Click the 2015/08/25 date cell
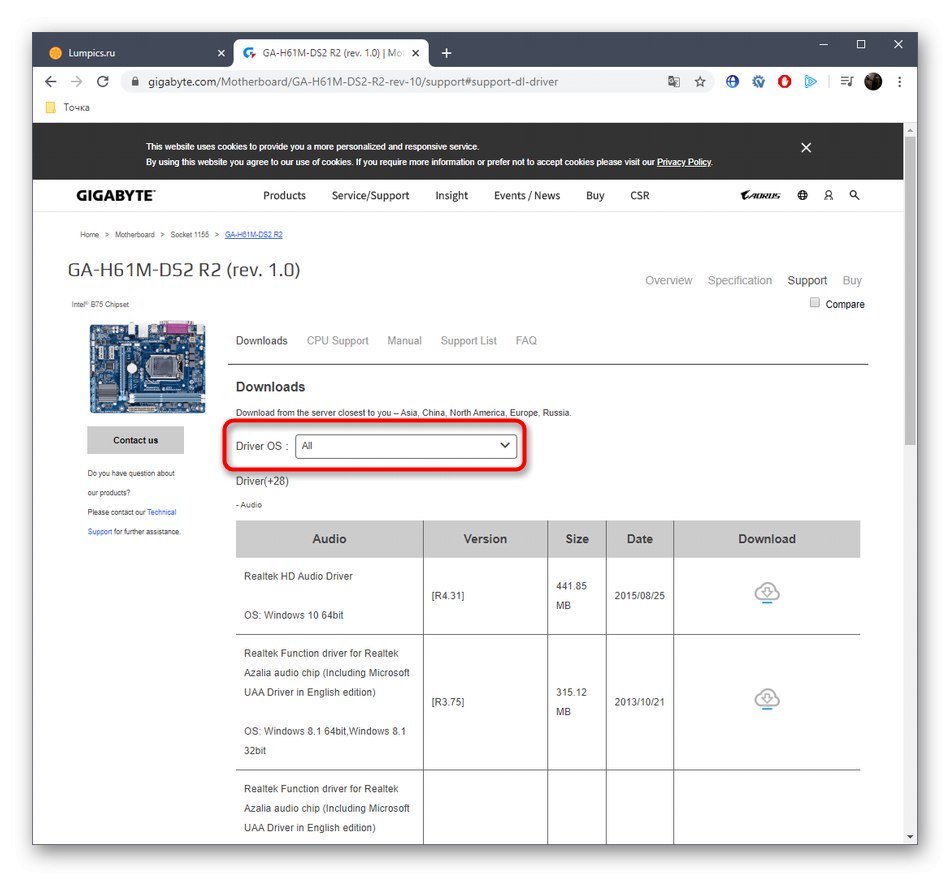 [639, 596]
